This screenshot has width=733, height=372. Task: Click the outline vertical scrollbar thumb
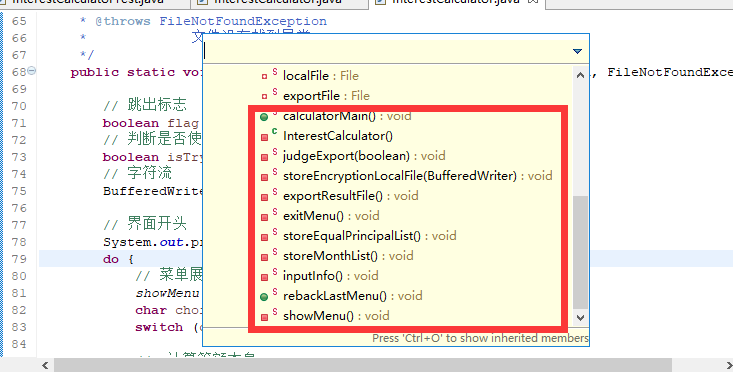581,252
